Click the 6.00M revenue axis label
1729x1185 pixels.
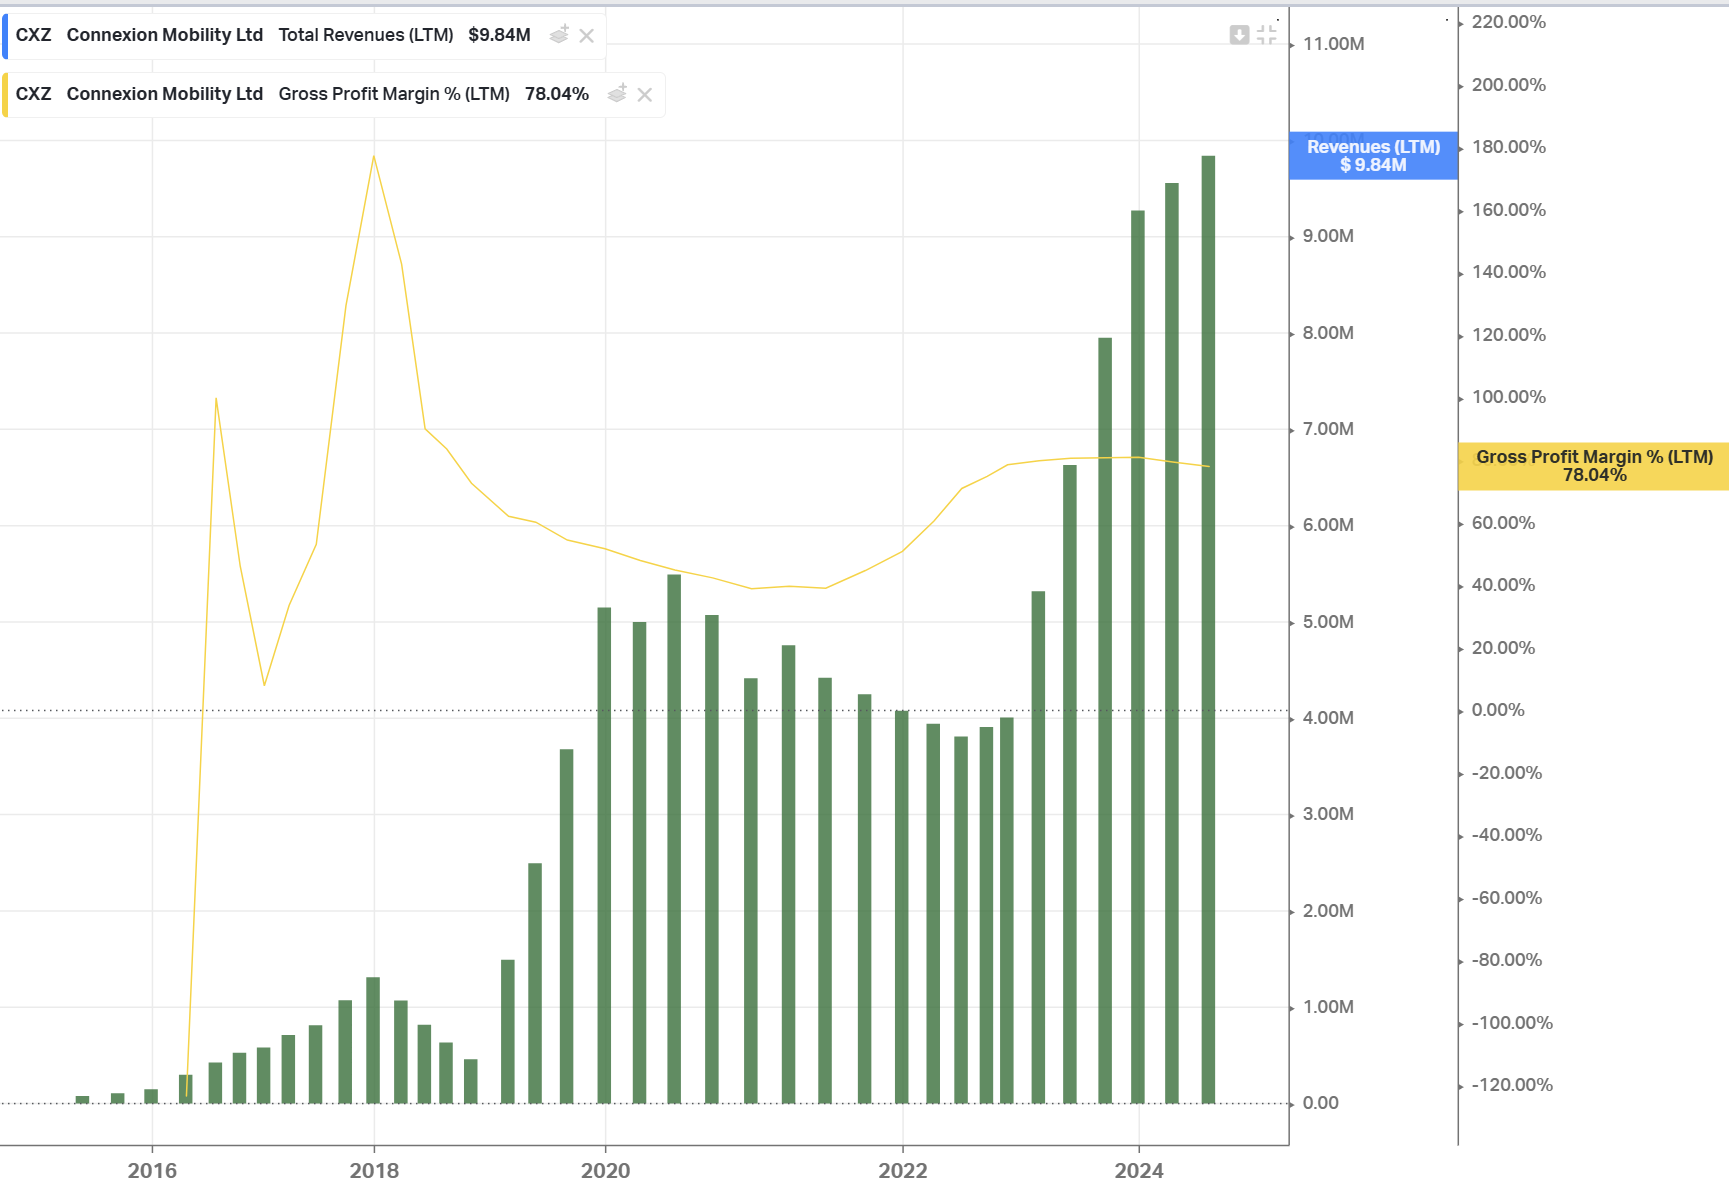pyautogui.click(x=1328, y=525)
